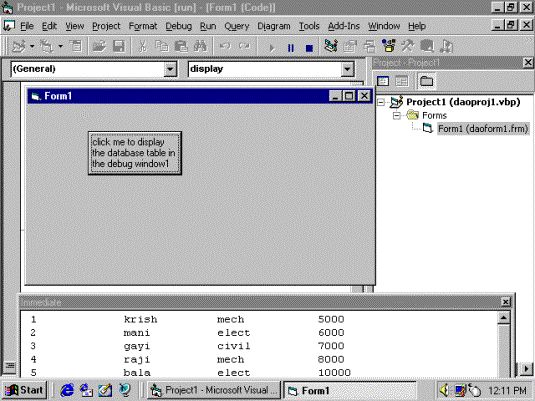
Task: Click the Immediate window scroll up arrow
Action: click(504, 318)
